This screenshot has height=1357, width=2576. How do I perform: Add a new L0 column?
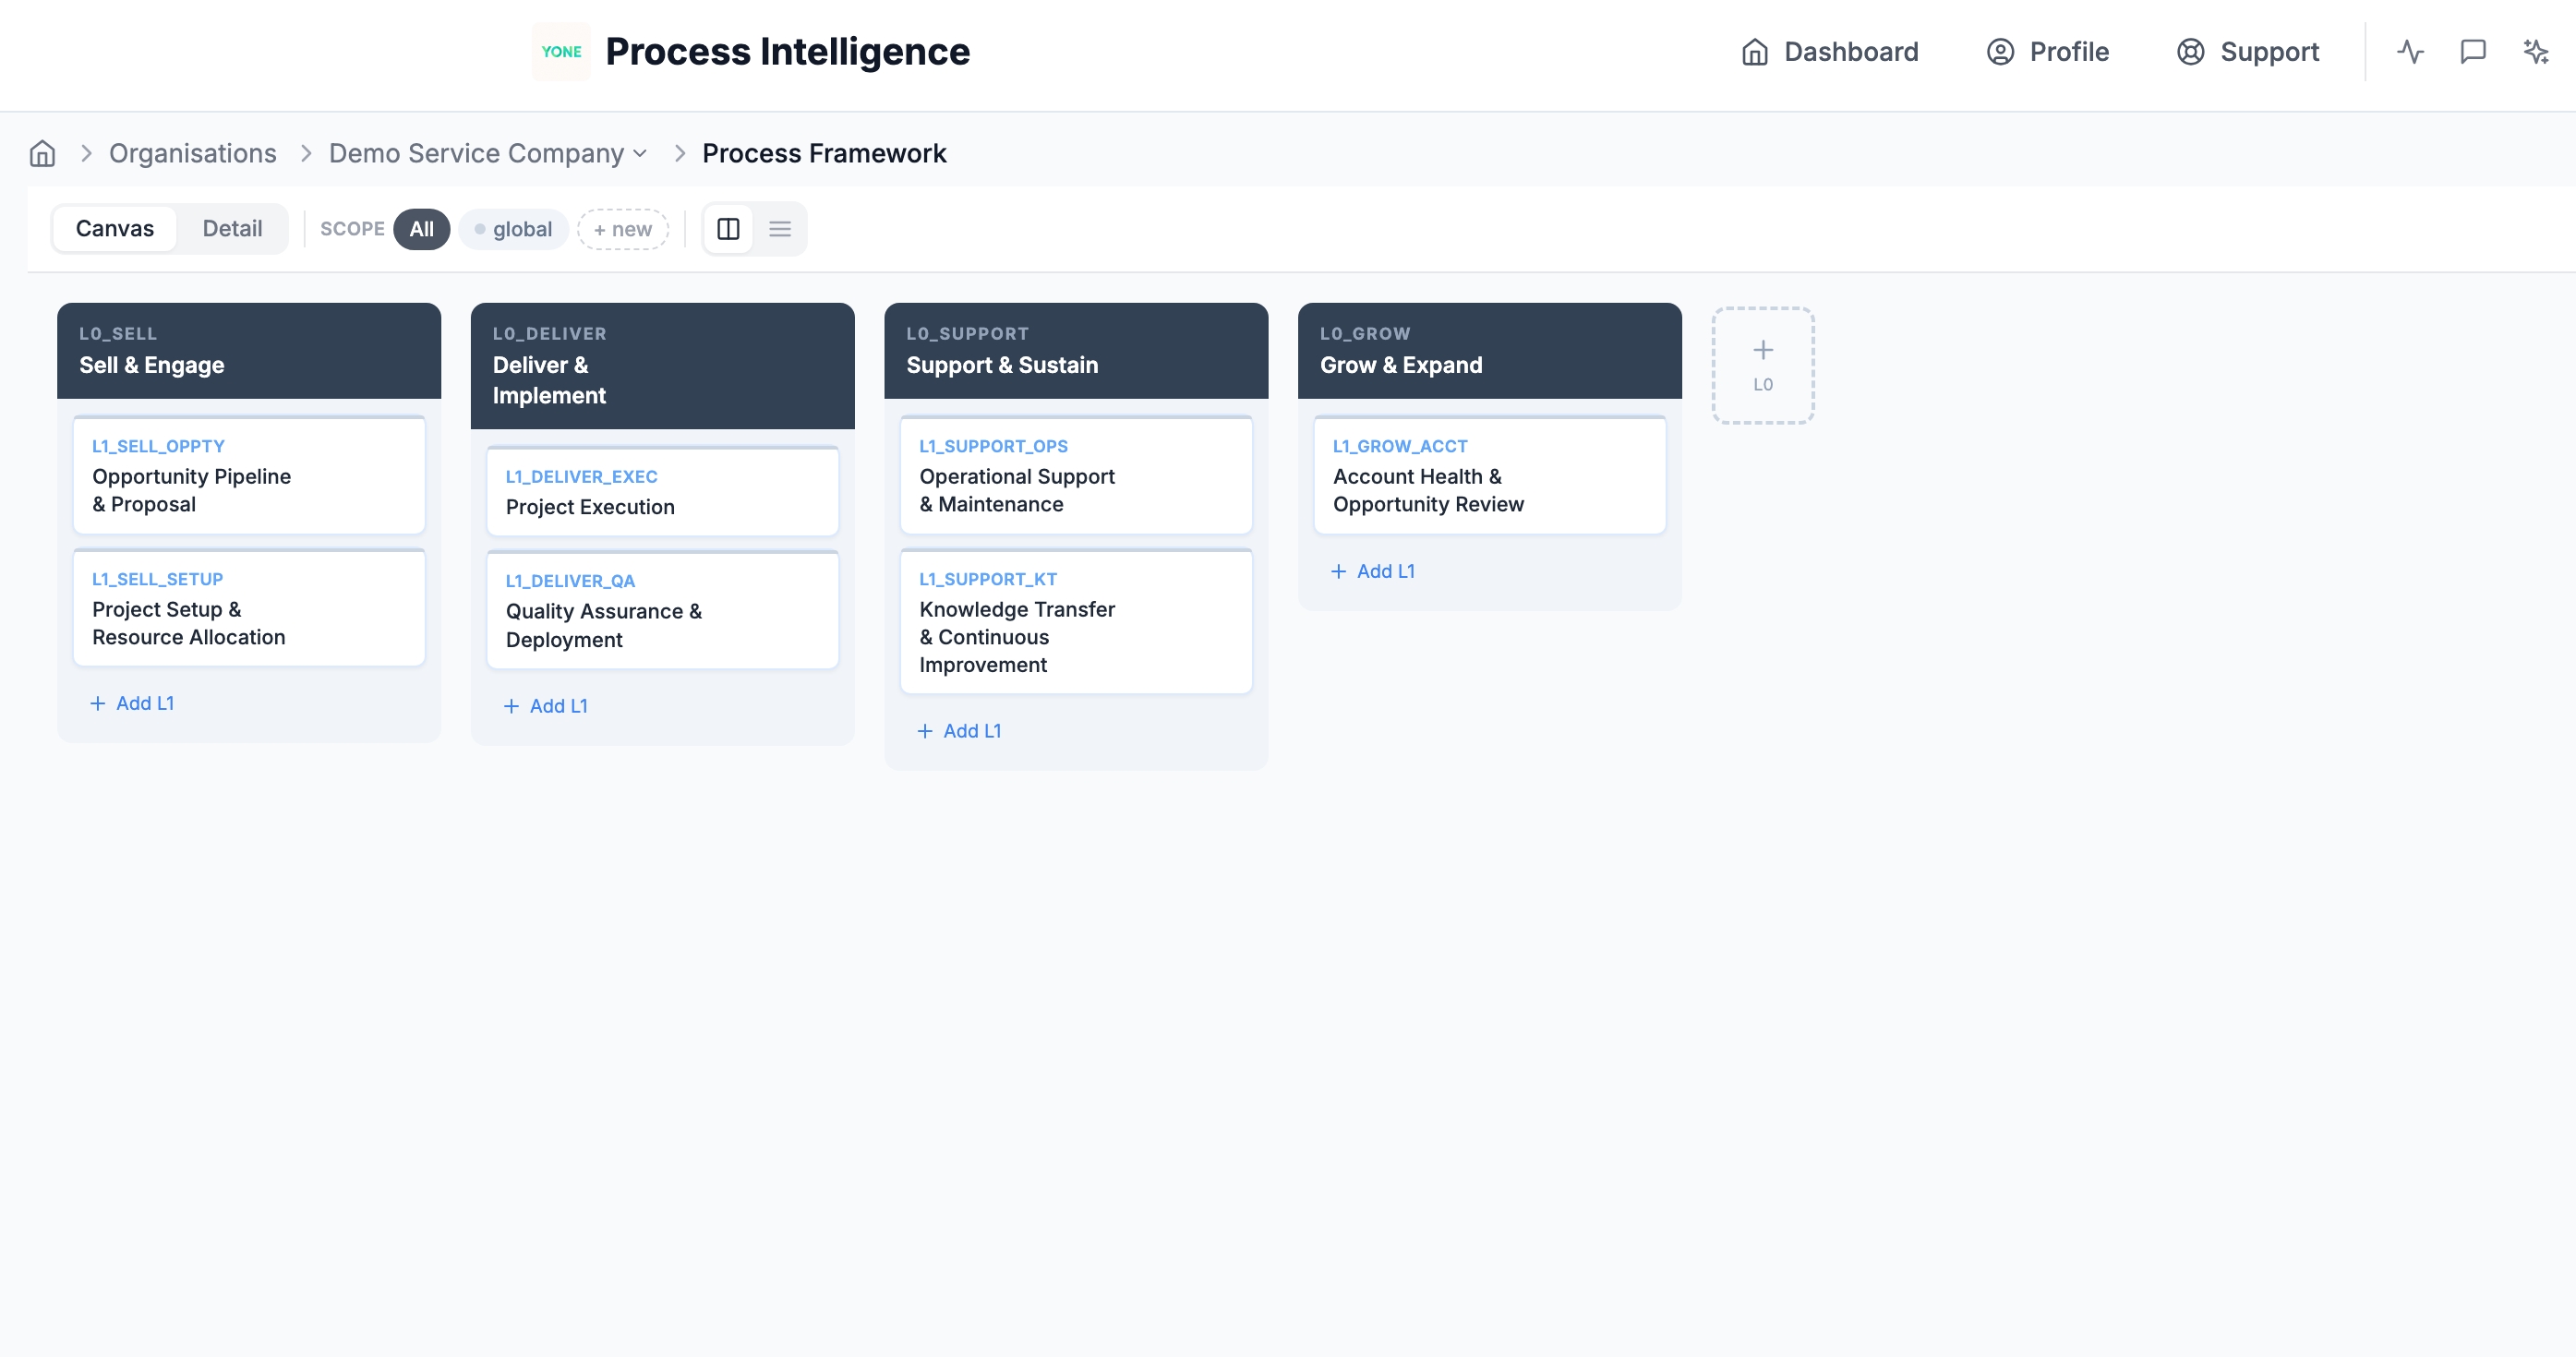1763,366
